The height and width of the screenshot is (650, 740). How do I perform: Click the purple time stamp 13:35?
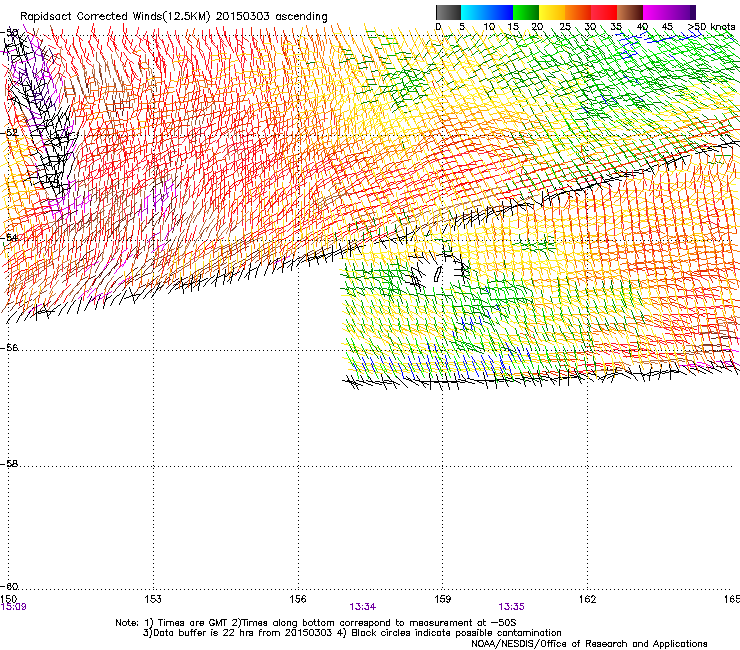pos(511,607)
